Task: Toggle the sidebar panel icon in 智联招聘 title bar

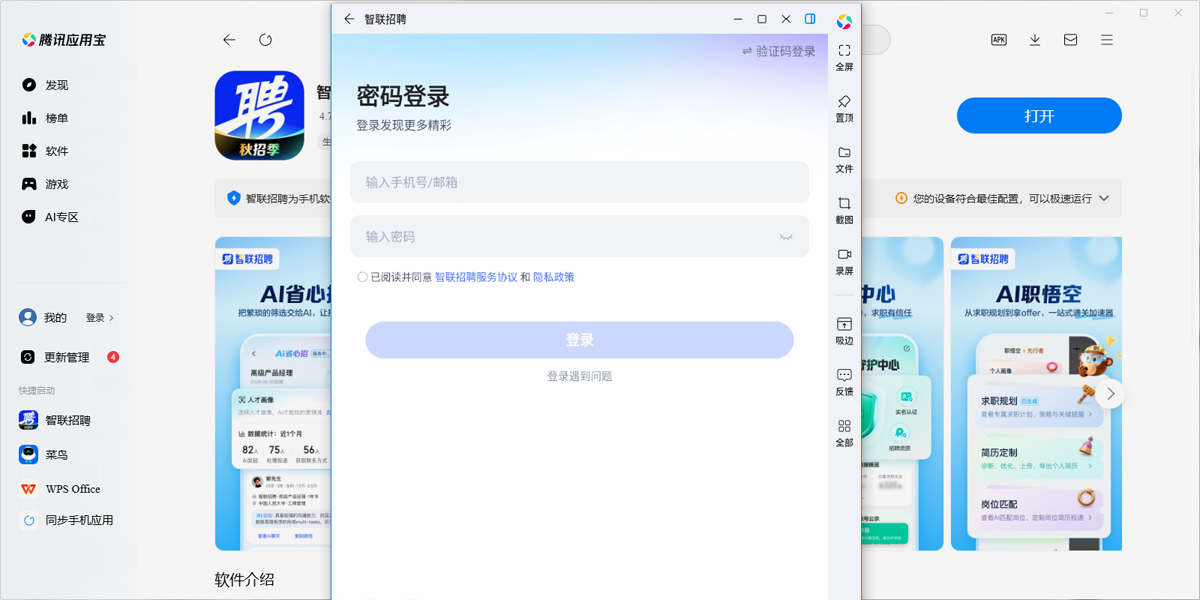Action: point(811,19)
